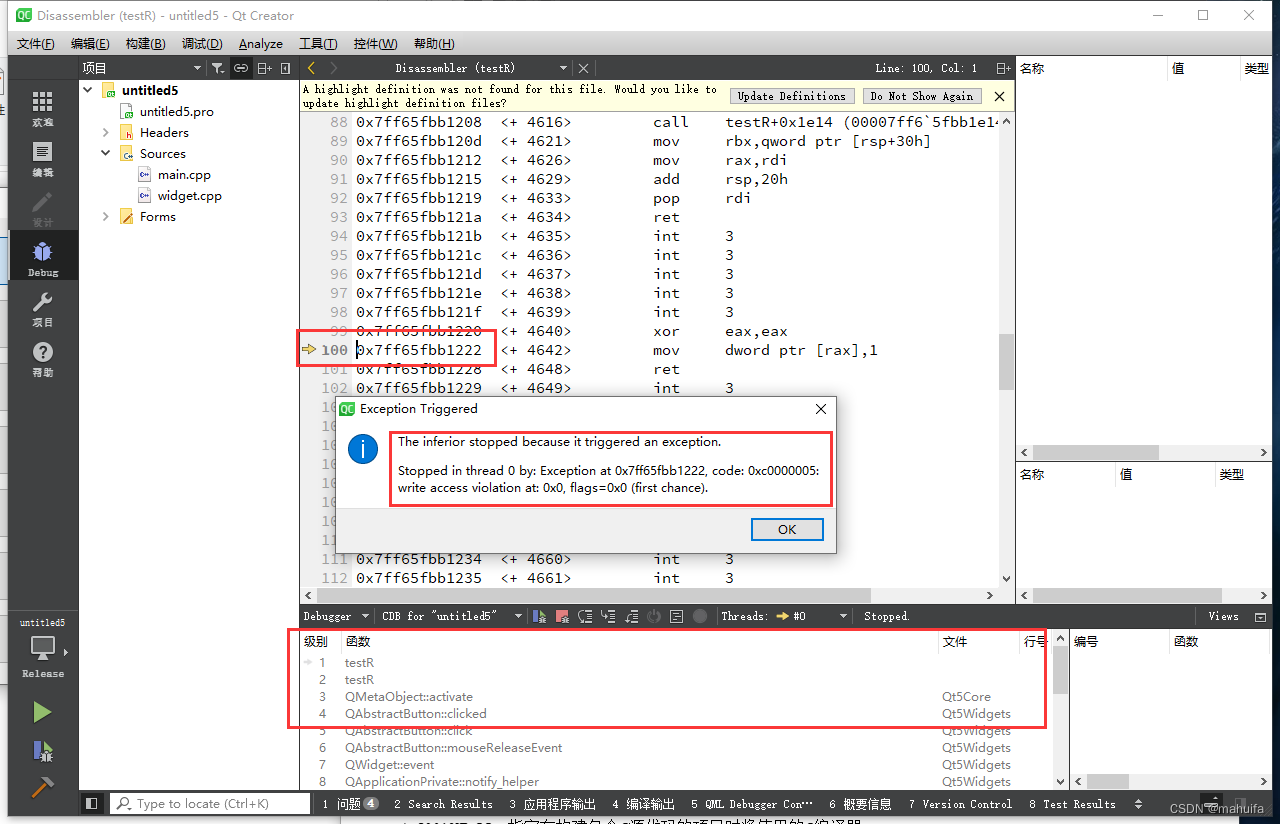Restart the debugging session
The image size is (1280, 824).
[654, 616]
